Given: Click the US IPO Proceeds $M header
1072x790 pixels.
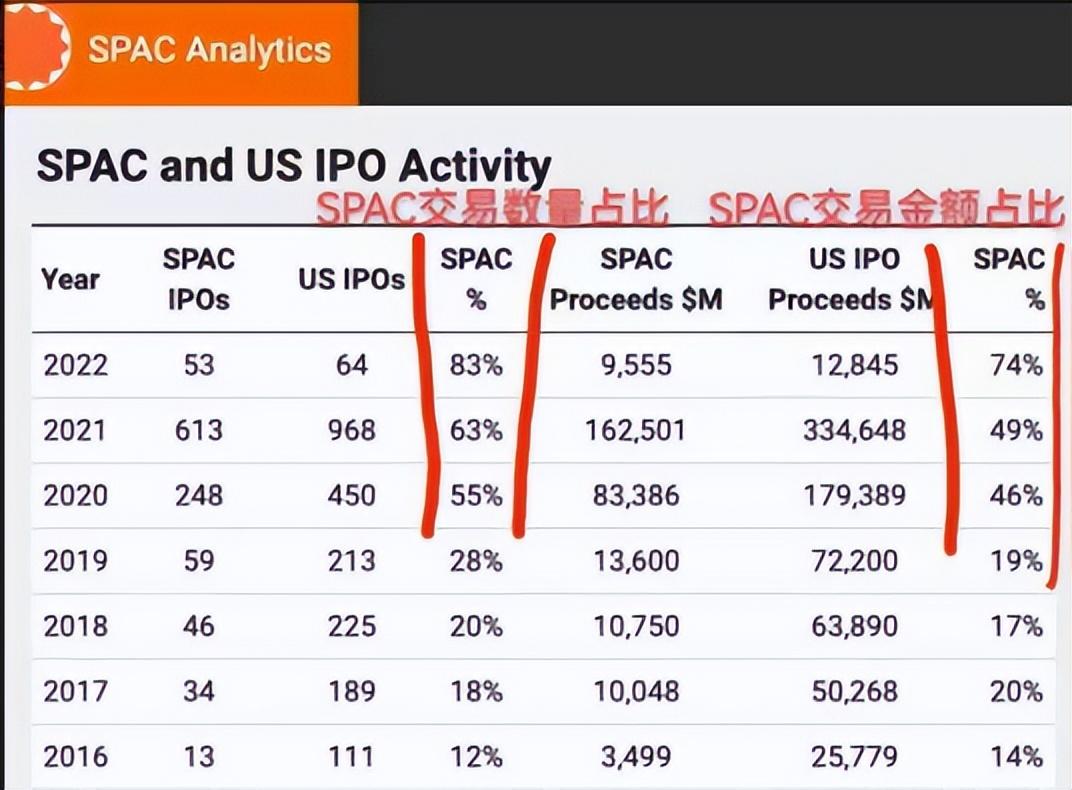Looking at the screenshot, I should (x=854, y=279).
